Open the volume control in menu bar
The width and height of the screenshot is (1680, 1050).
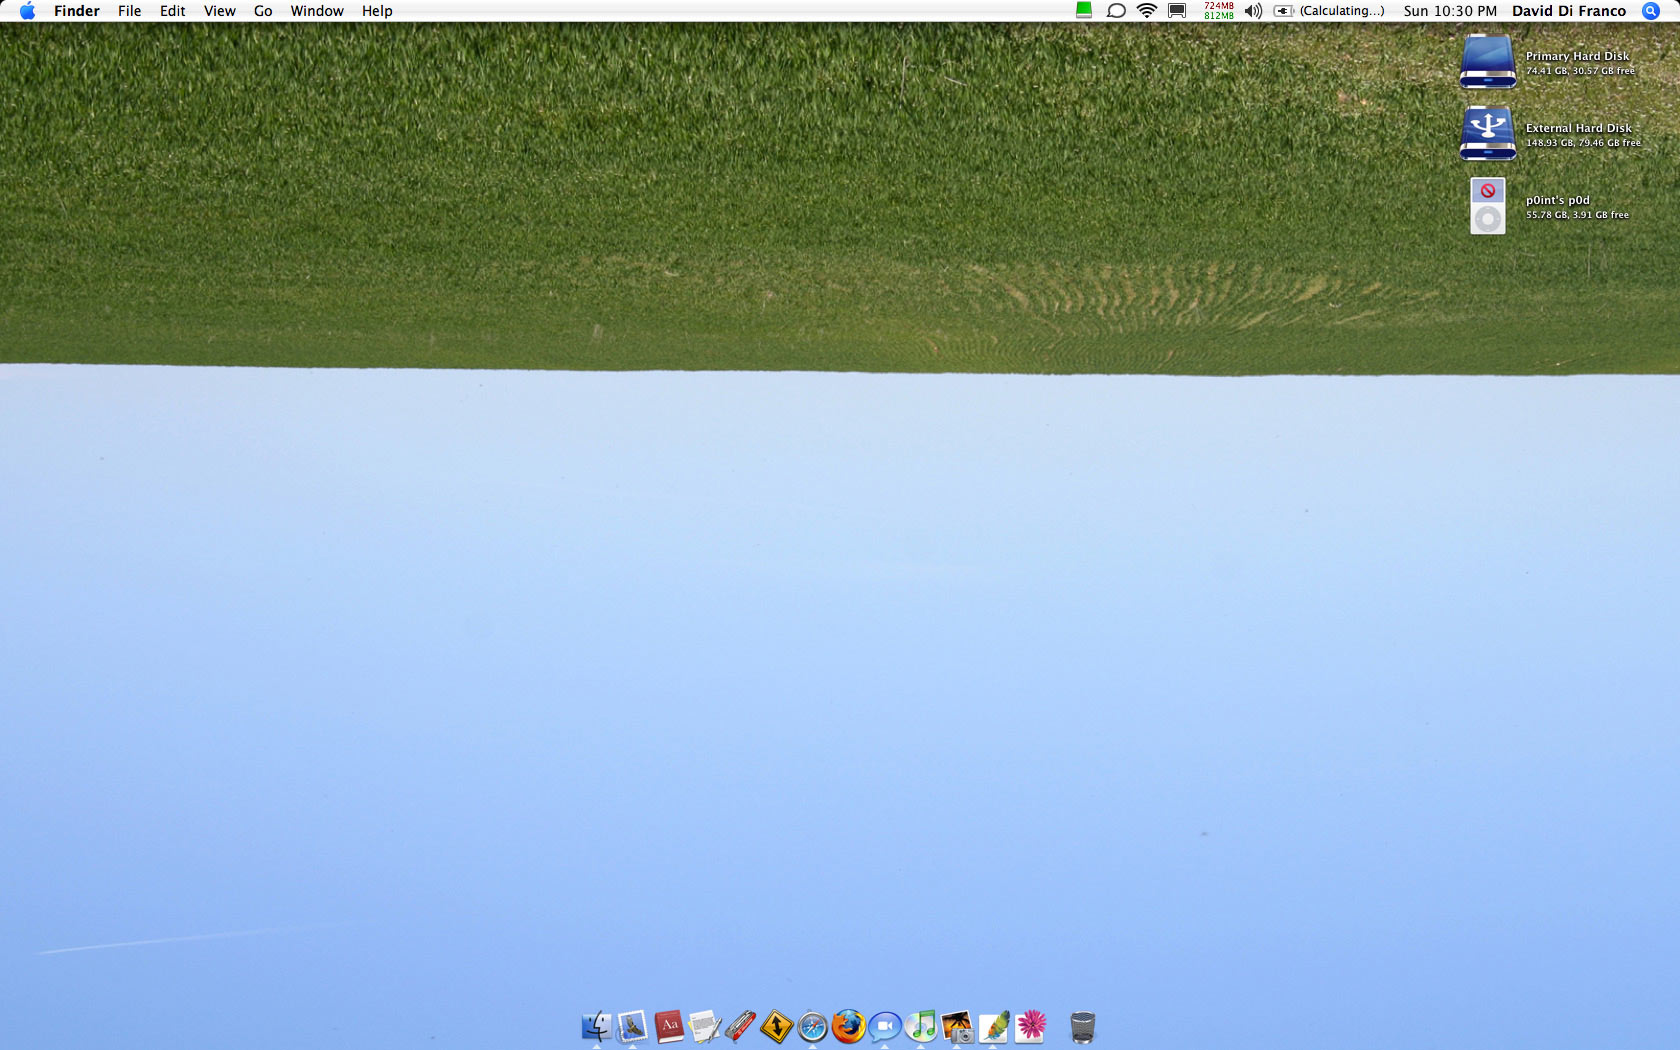pyautogui.click(x=1253, y=11)
